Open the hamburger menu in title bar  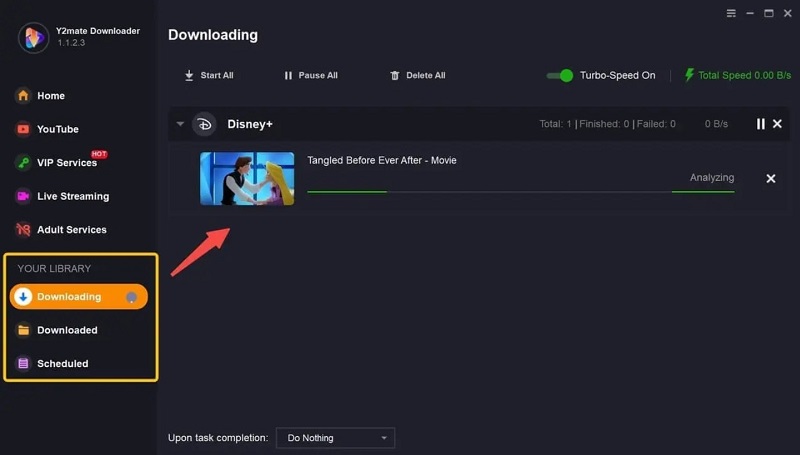click(x=731, y=13)
